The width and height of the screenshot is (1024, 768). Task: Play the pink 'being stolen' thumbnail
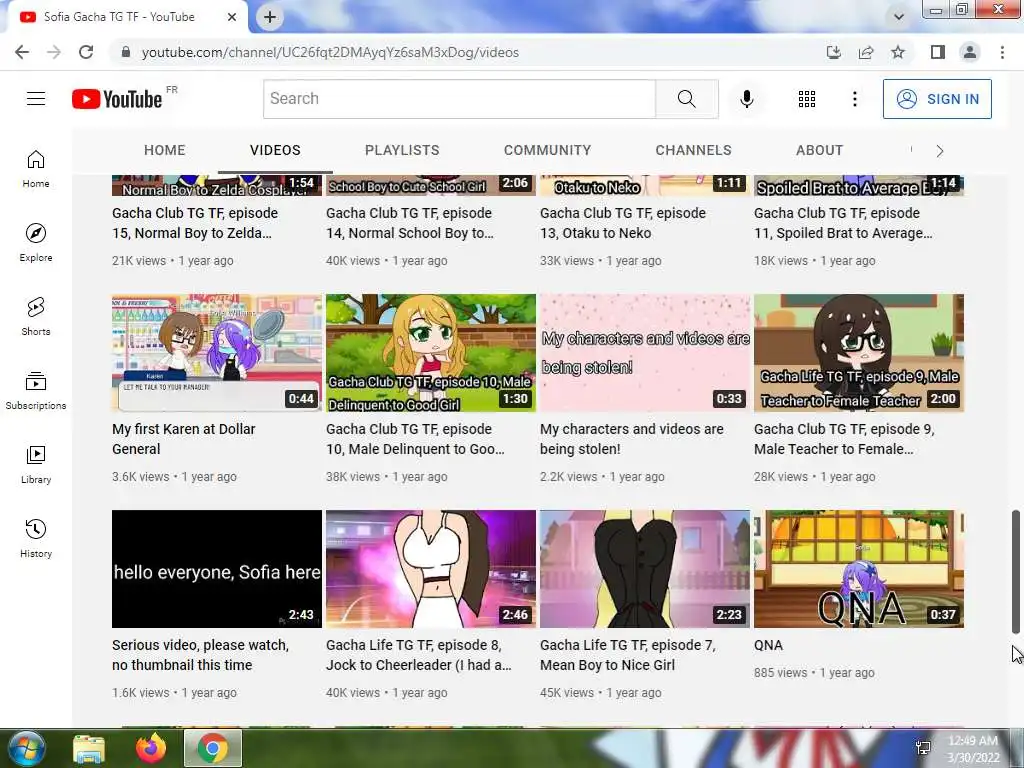click(x=645, y=353)
